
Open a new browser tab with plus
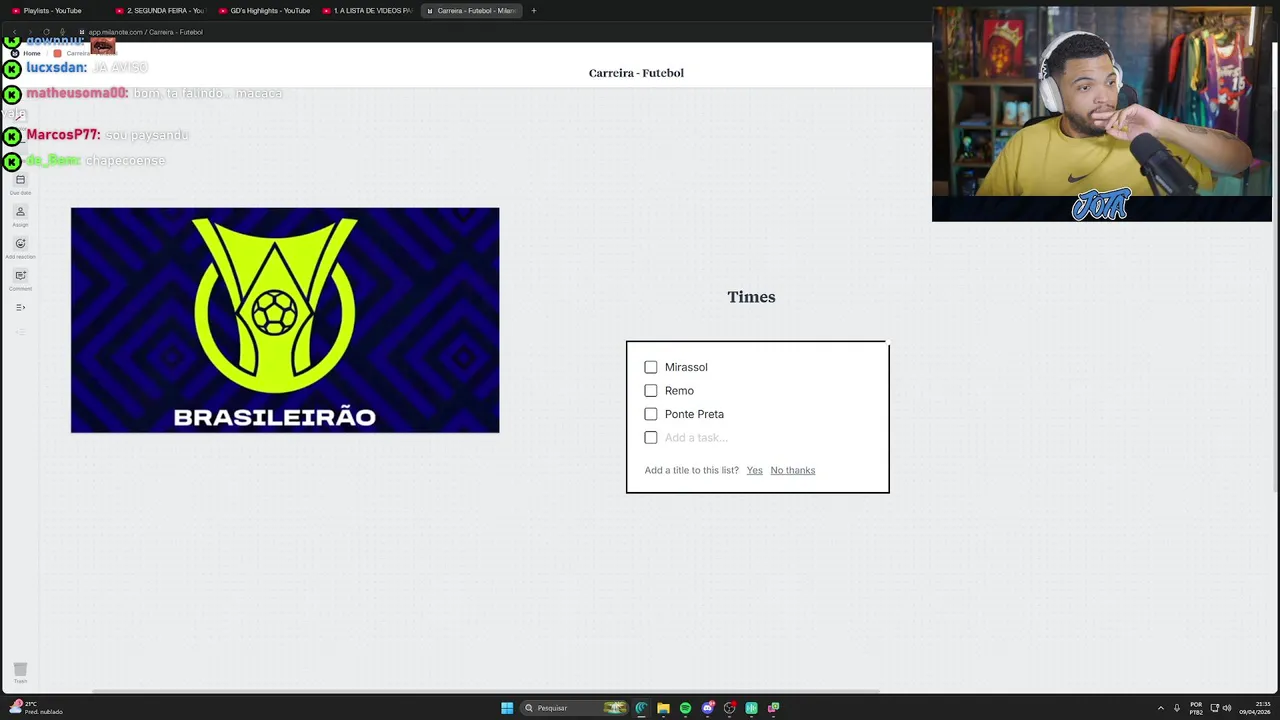click(x=534, y=11)
